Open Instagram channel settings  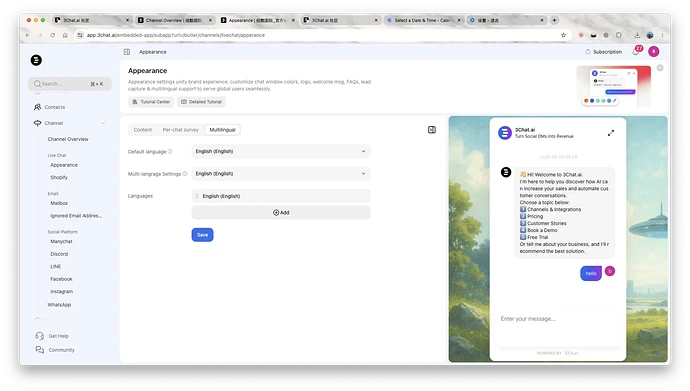tap(62, 292)
